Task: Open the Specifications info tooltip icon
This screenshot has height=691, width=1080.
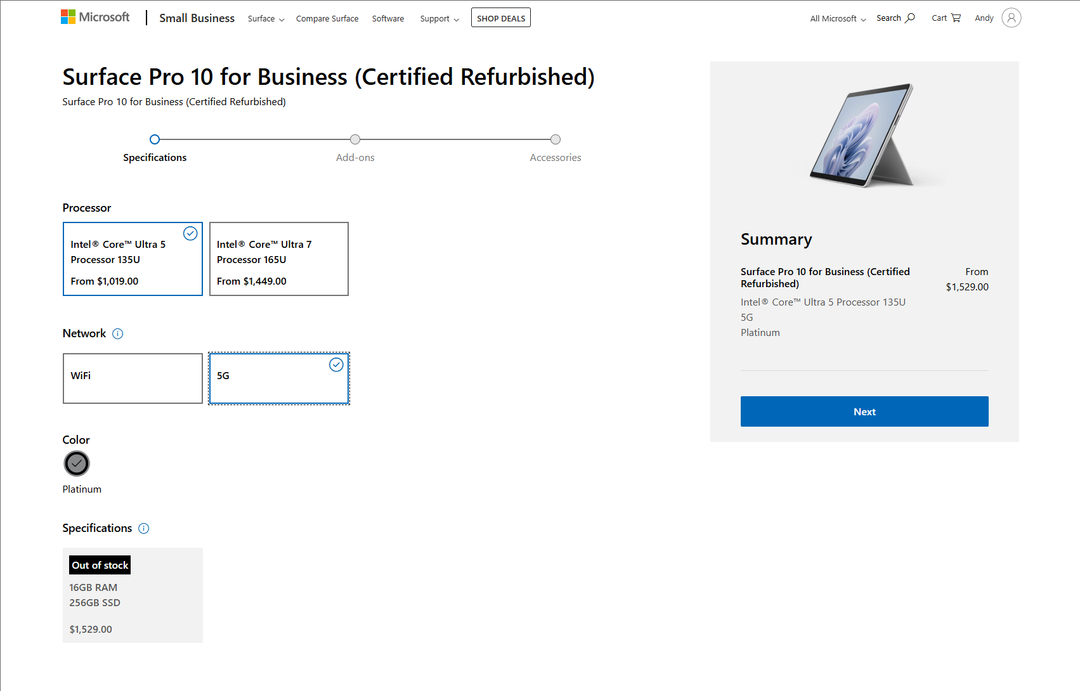Action: (x=143, y=528)
